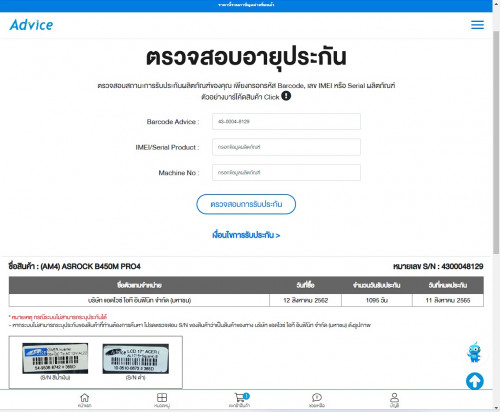Click the Machine No label
This screenshot has height=412, width=500.
pyautogui.click(x=179, y=173)
